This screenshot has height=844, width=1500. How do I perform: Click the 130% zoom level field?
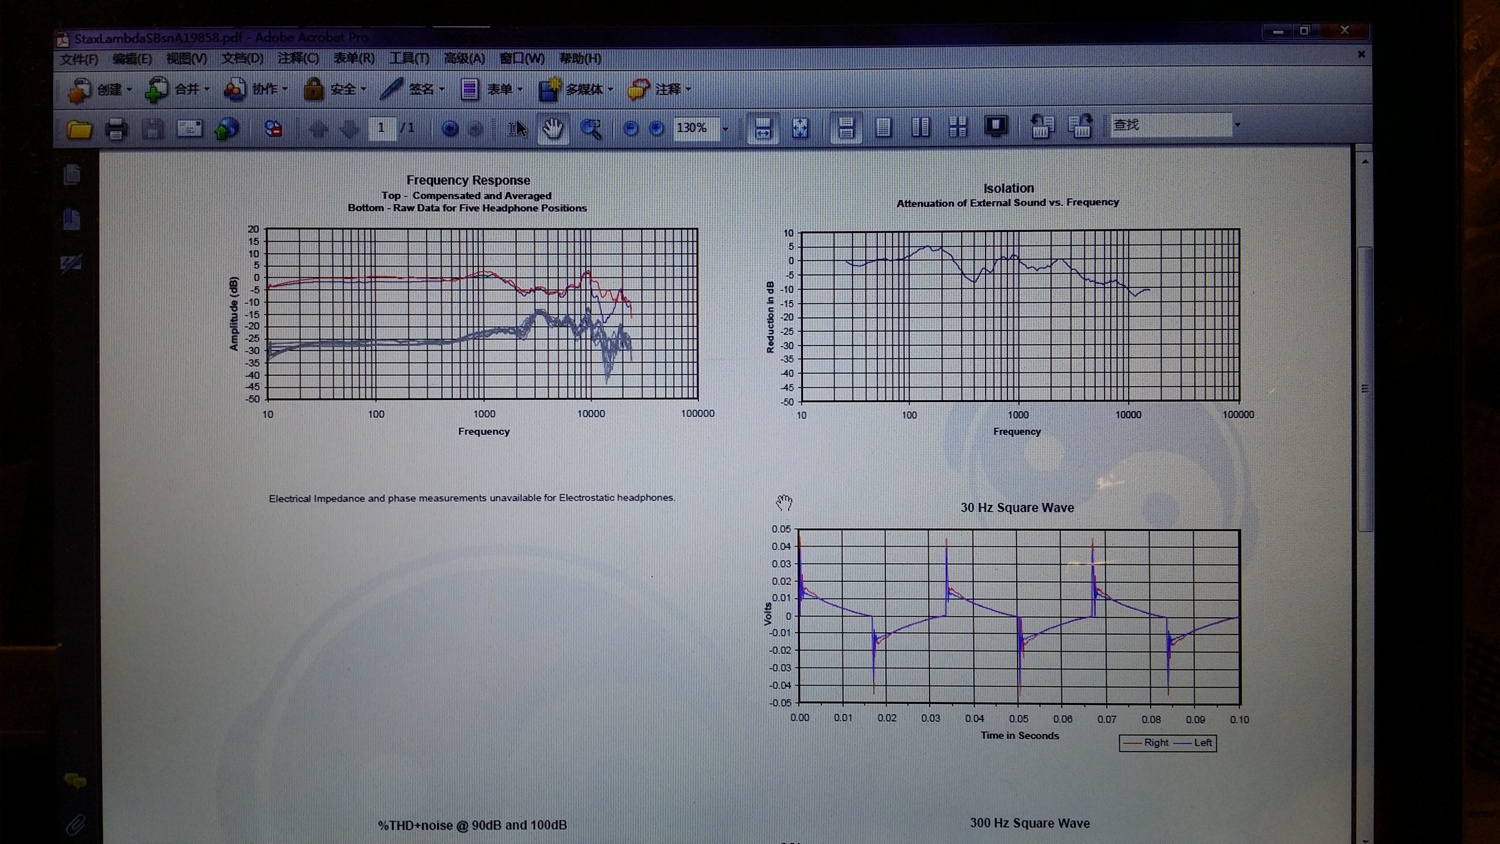695,128
